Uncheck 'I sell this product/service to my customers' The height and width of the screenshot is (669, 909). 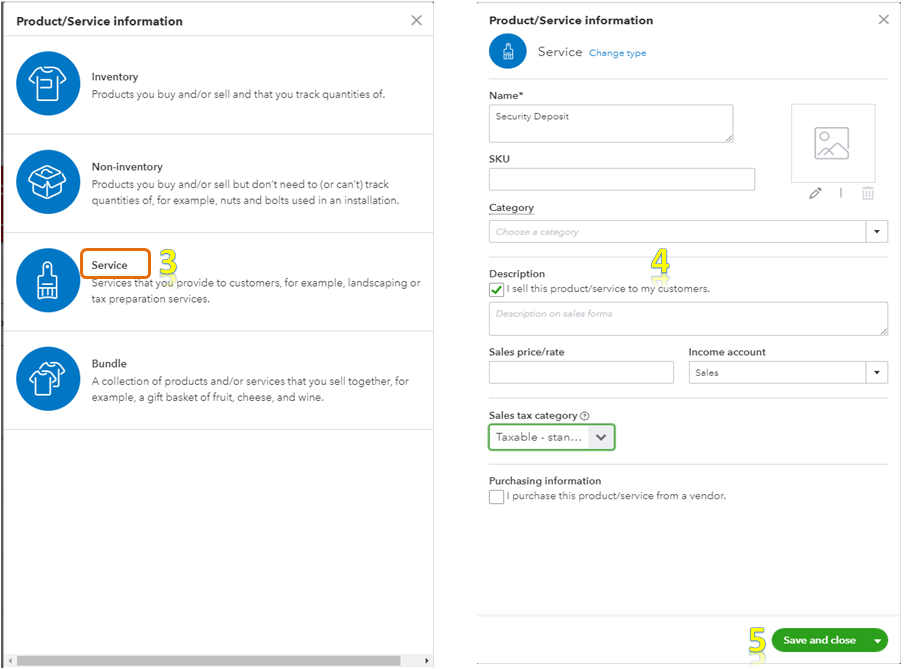497,289
